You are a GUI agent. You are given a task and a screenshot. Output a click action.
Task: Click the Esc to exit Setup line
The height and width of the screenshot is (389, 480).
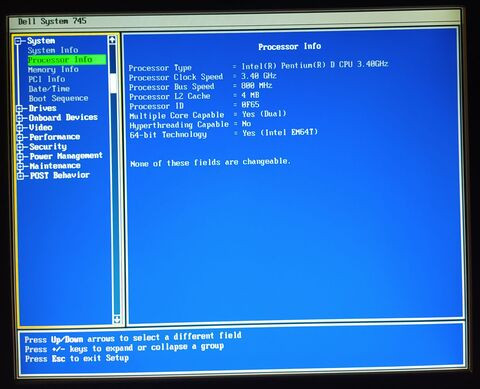tap(77, 359)
